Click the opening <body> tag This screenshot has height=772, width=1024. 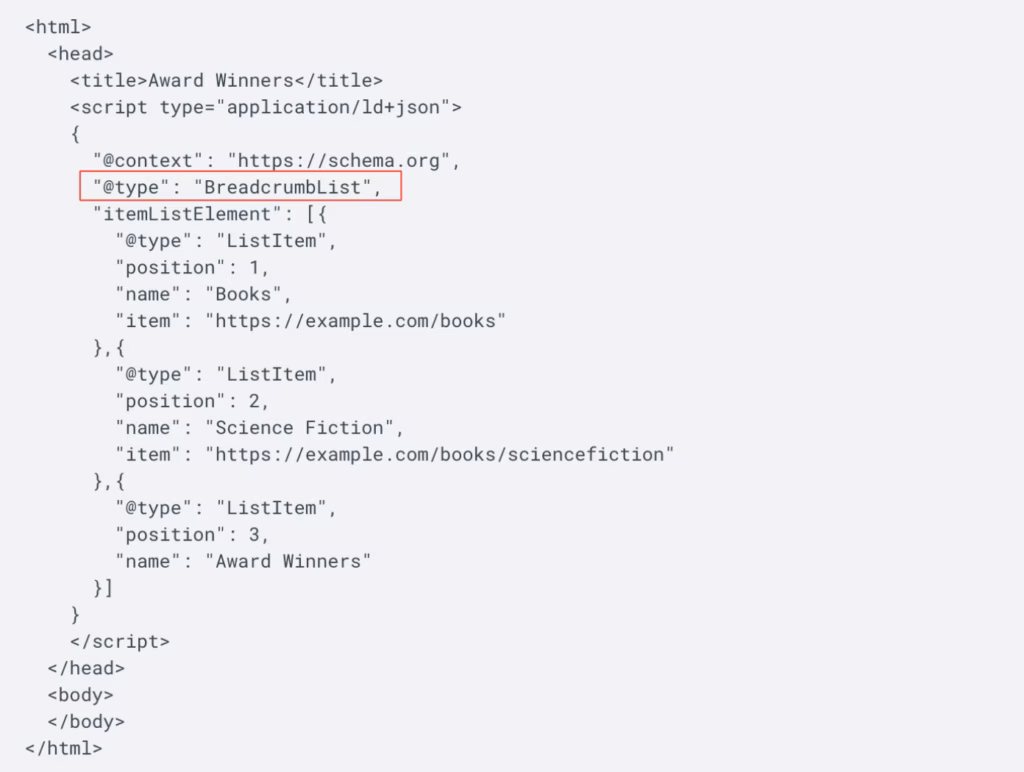coord(80,694)
